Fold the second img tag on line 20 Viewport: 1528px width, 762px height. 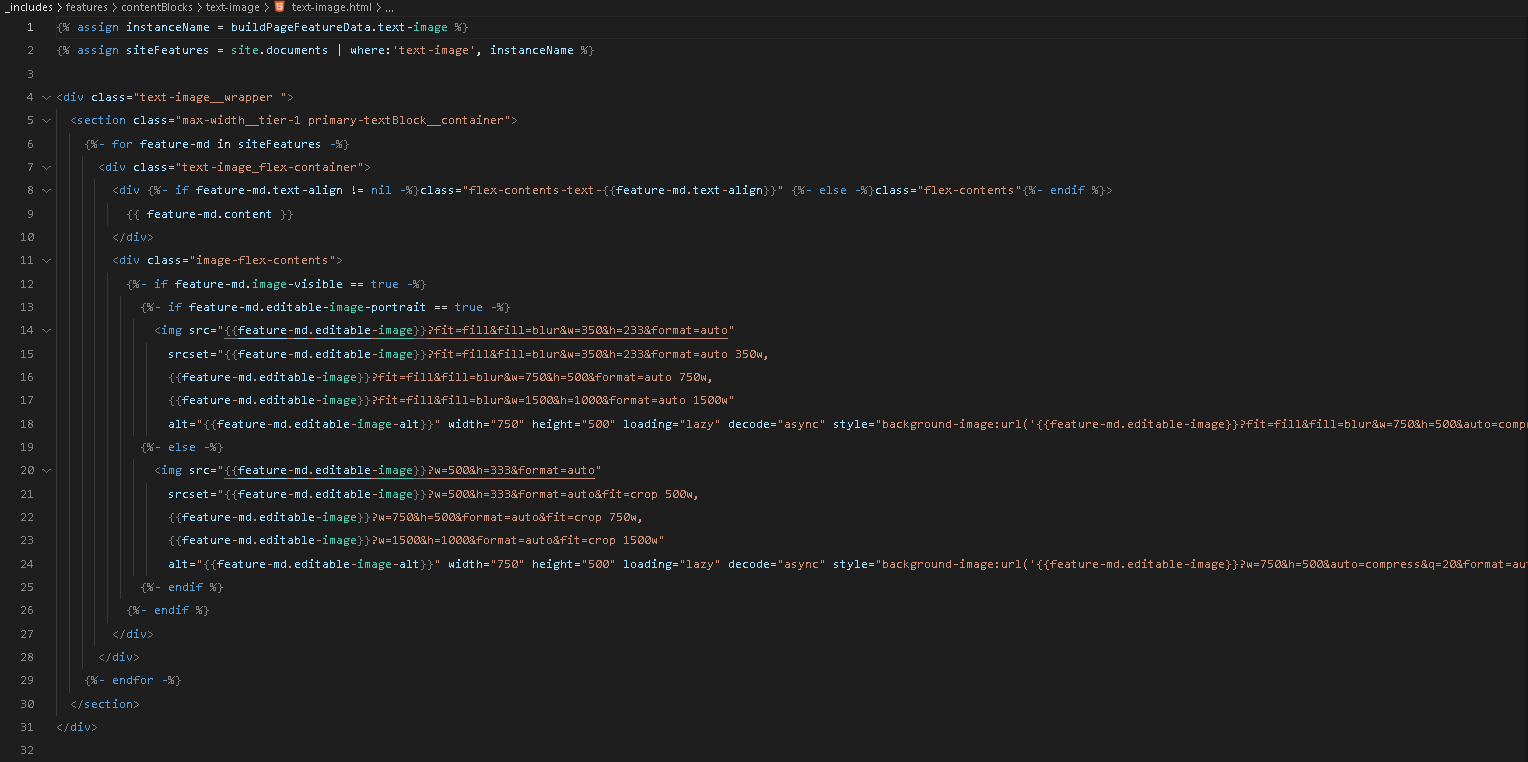(x=46, y=470)
